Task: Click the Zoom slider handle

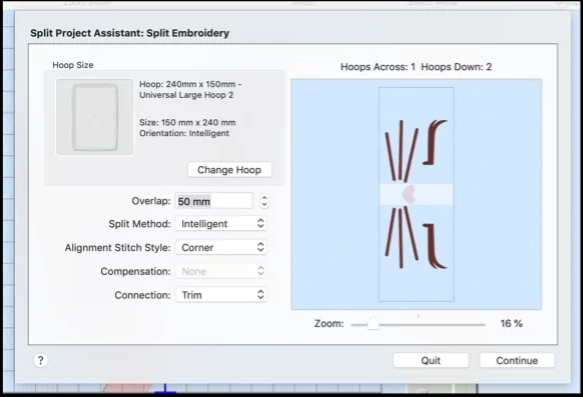Action: (373, 324)
